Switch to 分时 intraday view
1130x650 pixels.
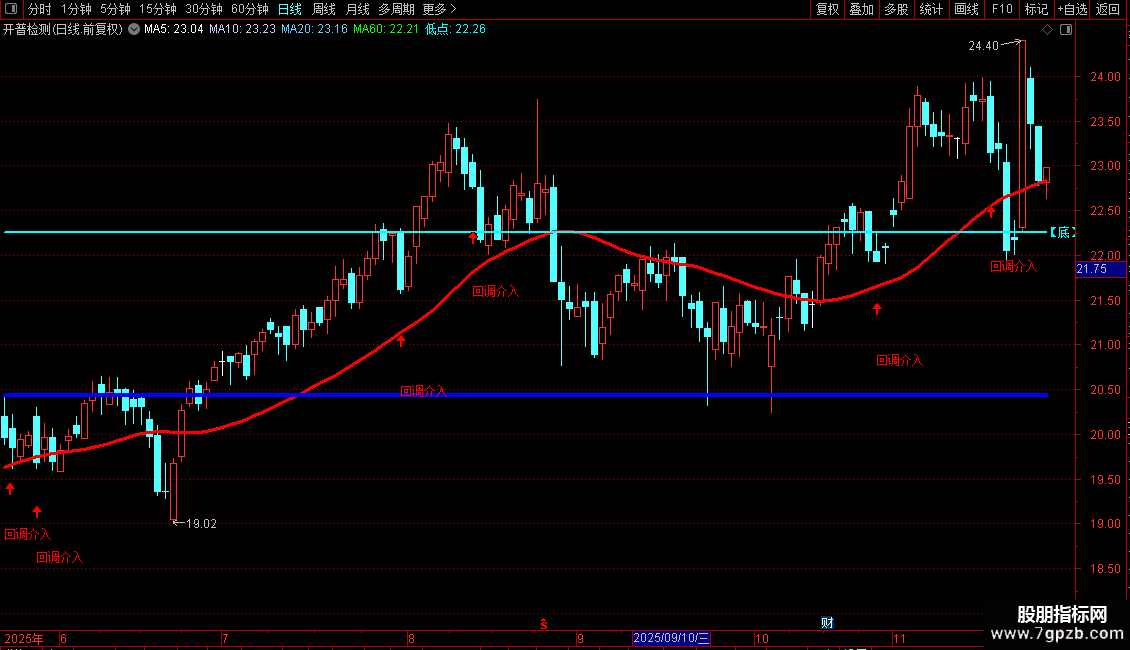40,9
